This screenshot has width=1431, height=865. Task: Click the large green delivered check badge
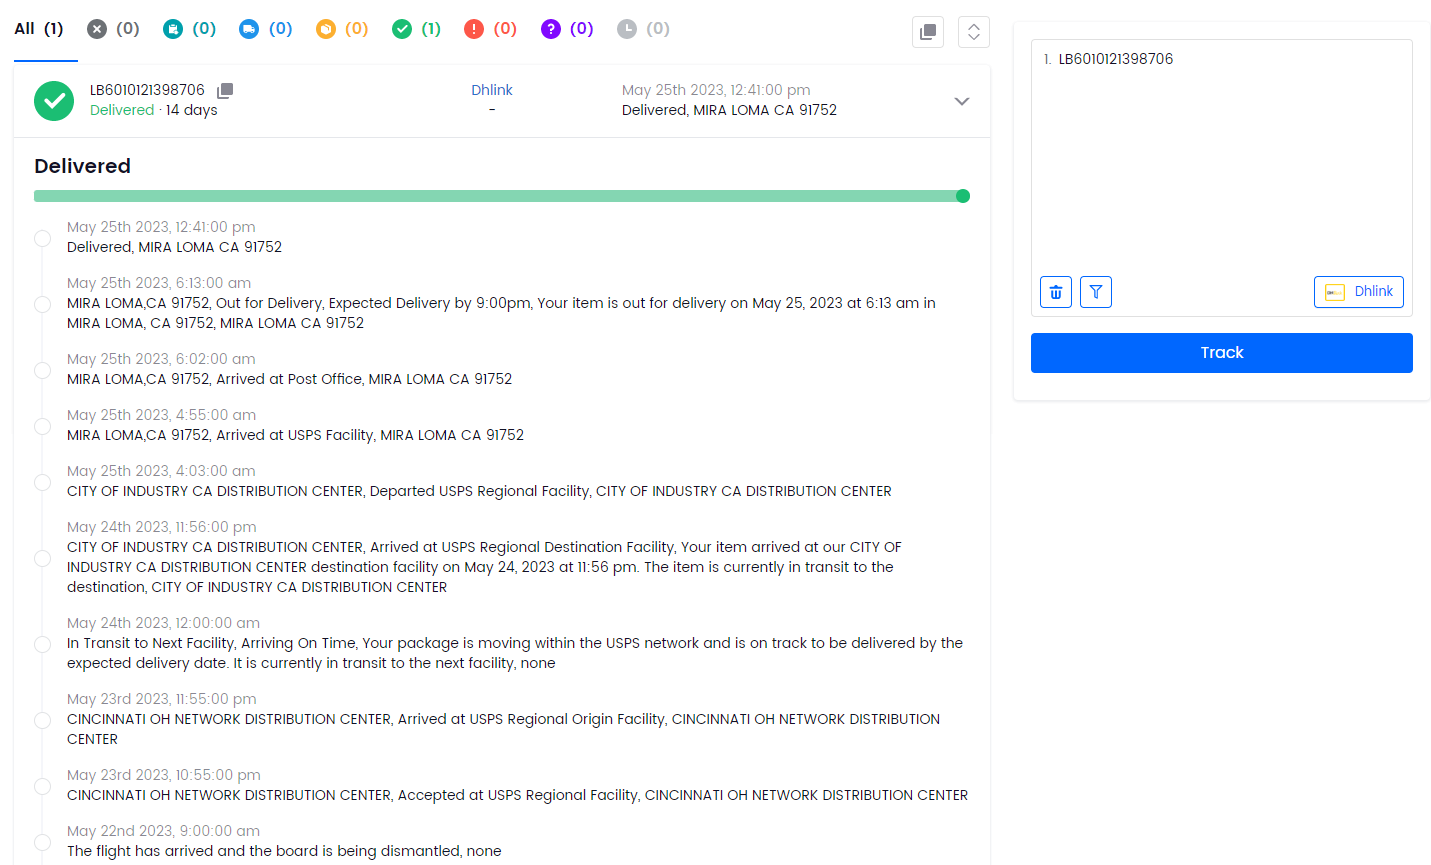(x=54, y=101)
